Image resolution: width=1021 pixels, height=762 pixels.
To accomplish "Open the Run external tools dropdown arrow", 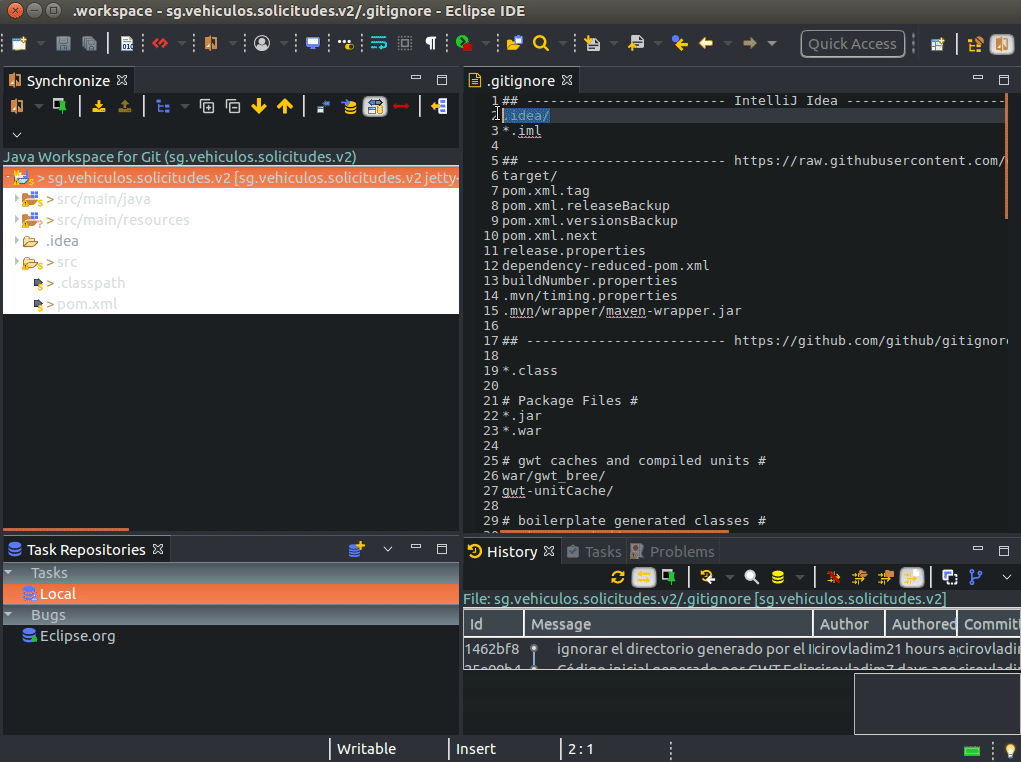I will [x=486, y=44].
